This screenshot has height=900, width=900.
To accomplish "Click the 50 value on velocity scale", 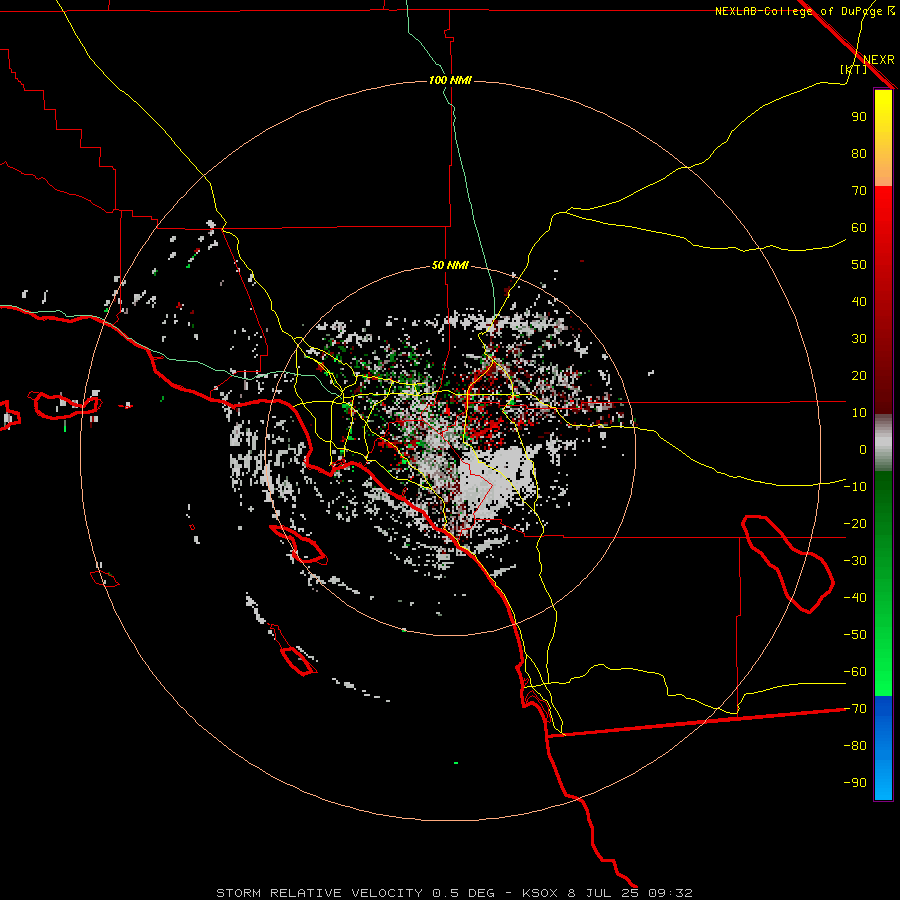I will [859, 265].
